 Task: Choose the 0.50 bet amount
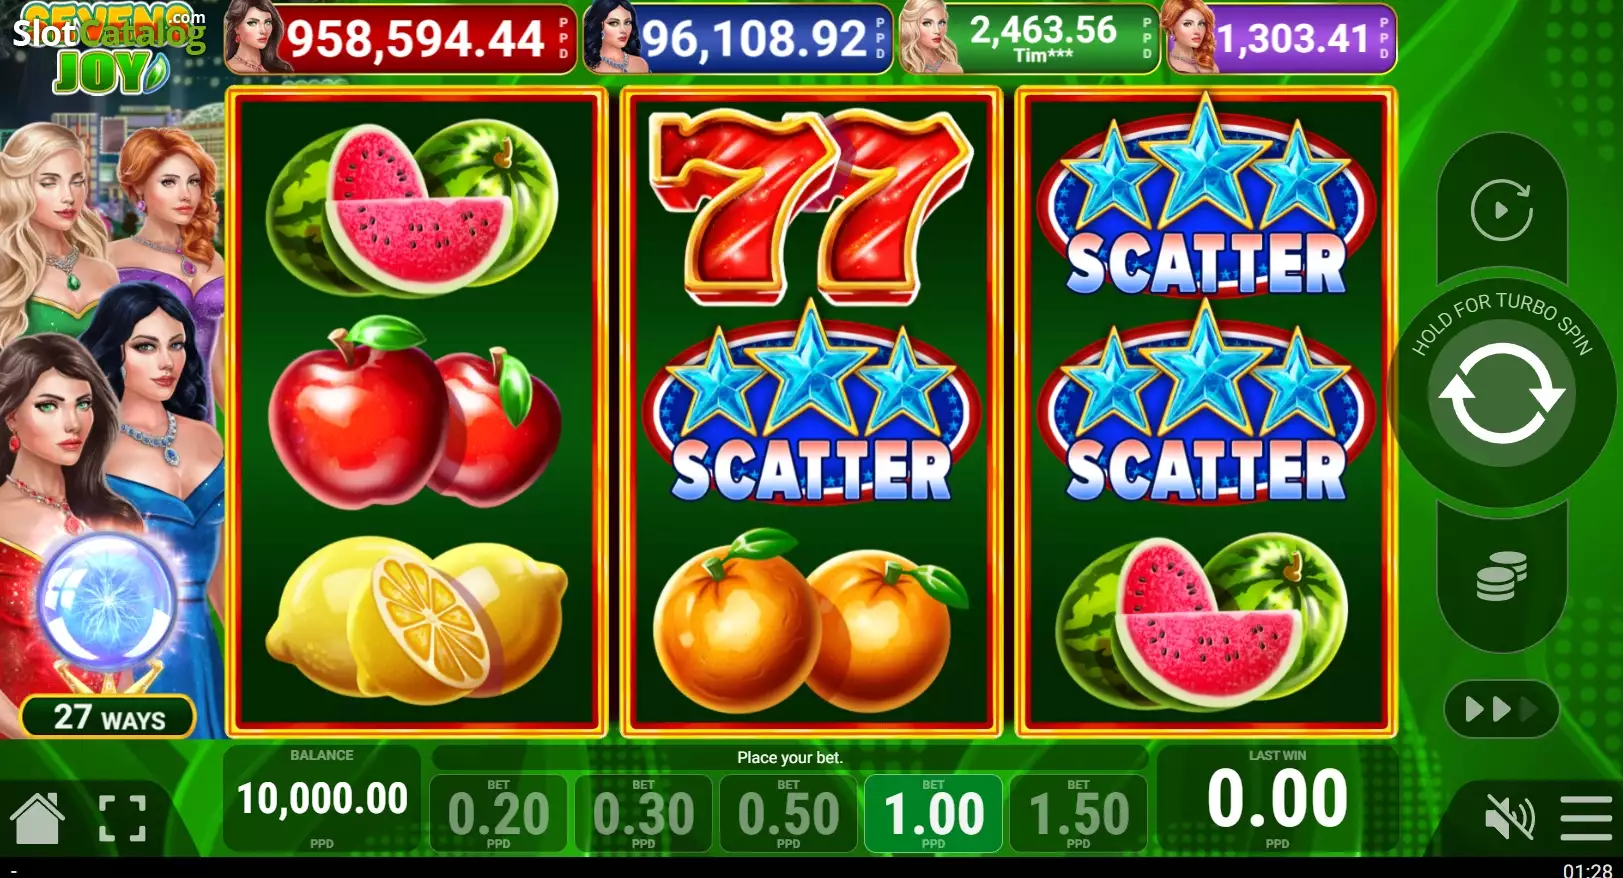(788, 813)
